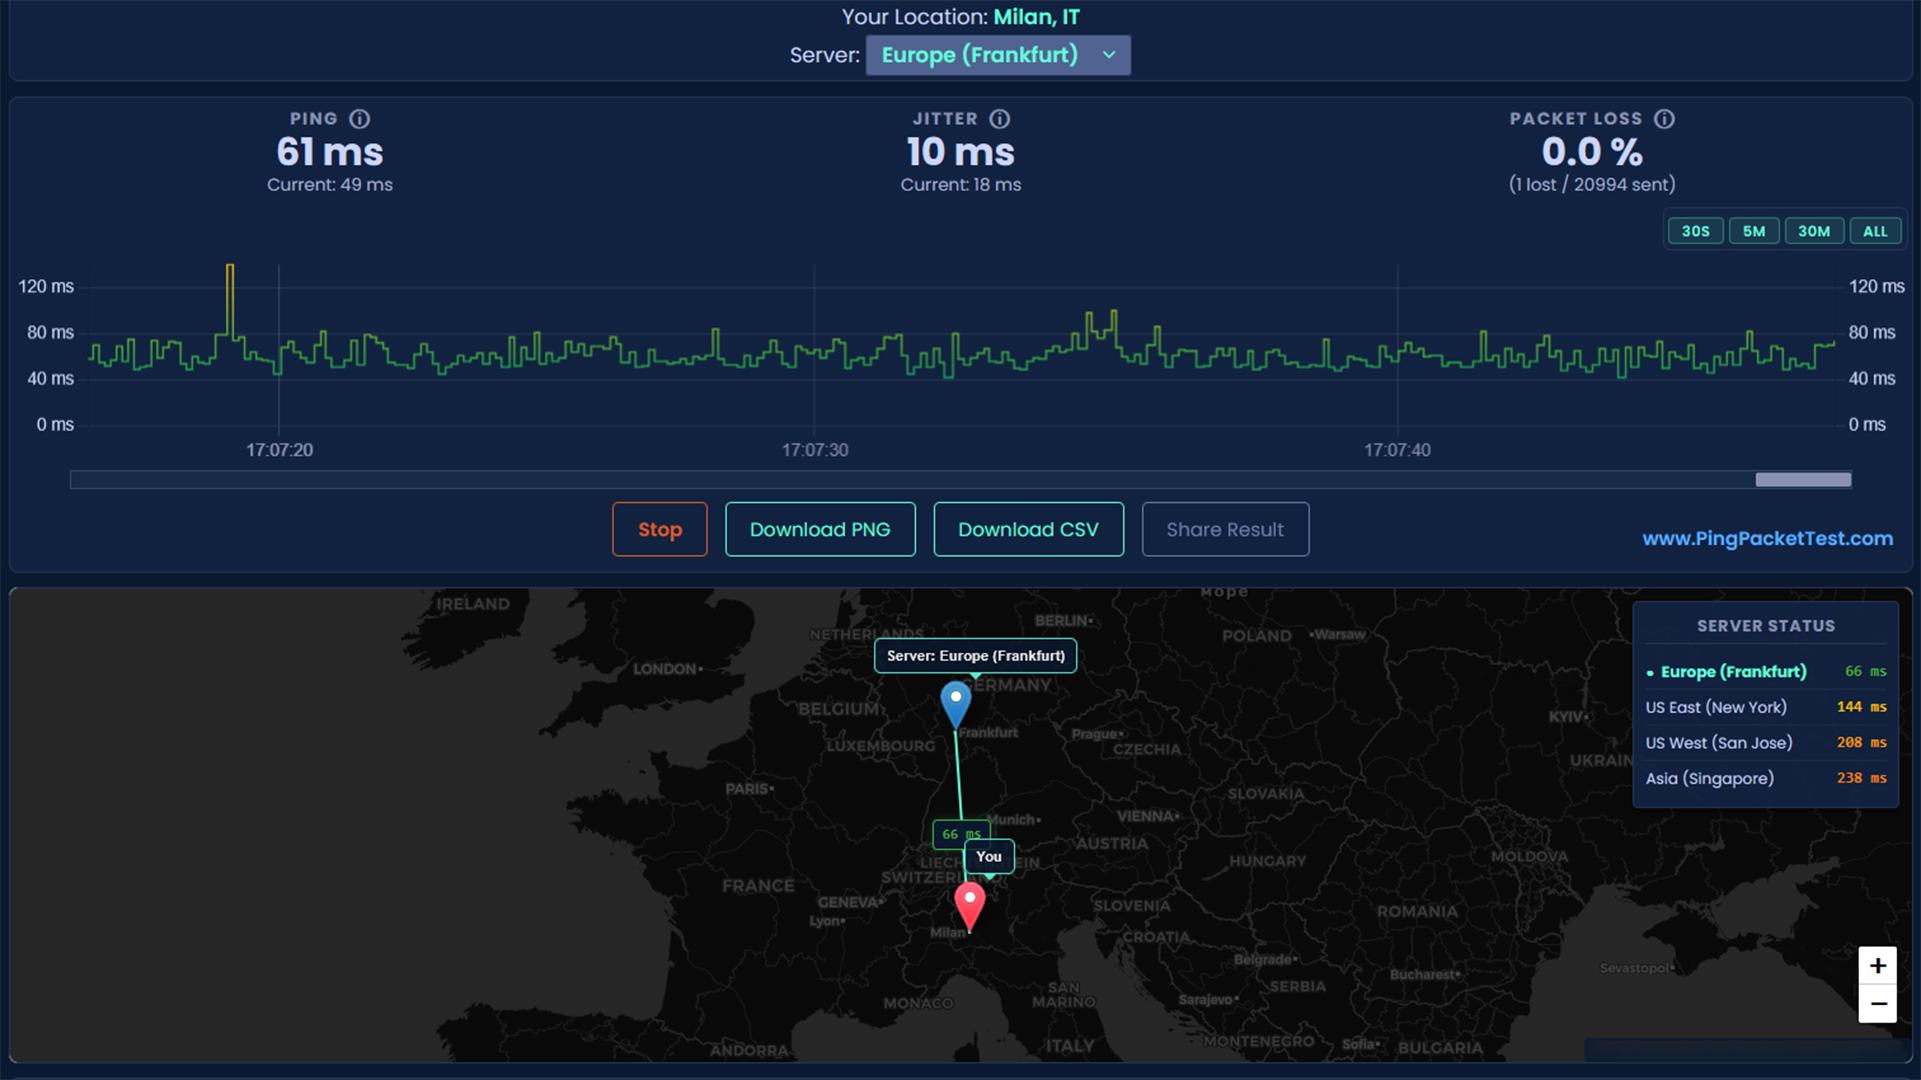
Task: Enable the 30M chart range
Action: 1814,230
